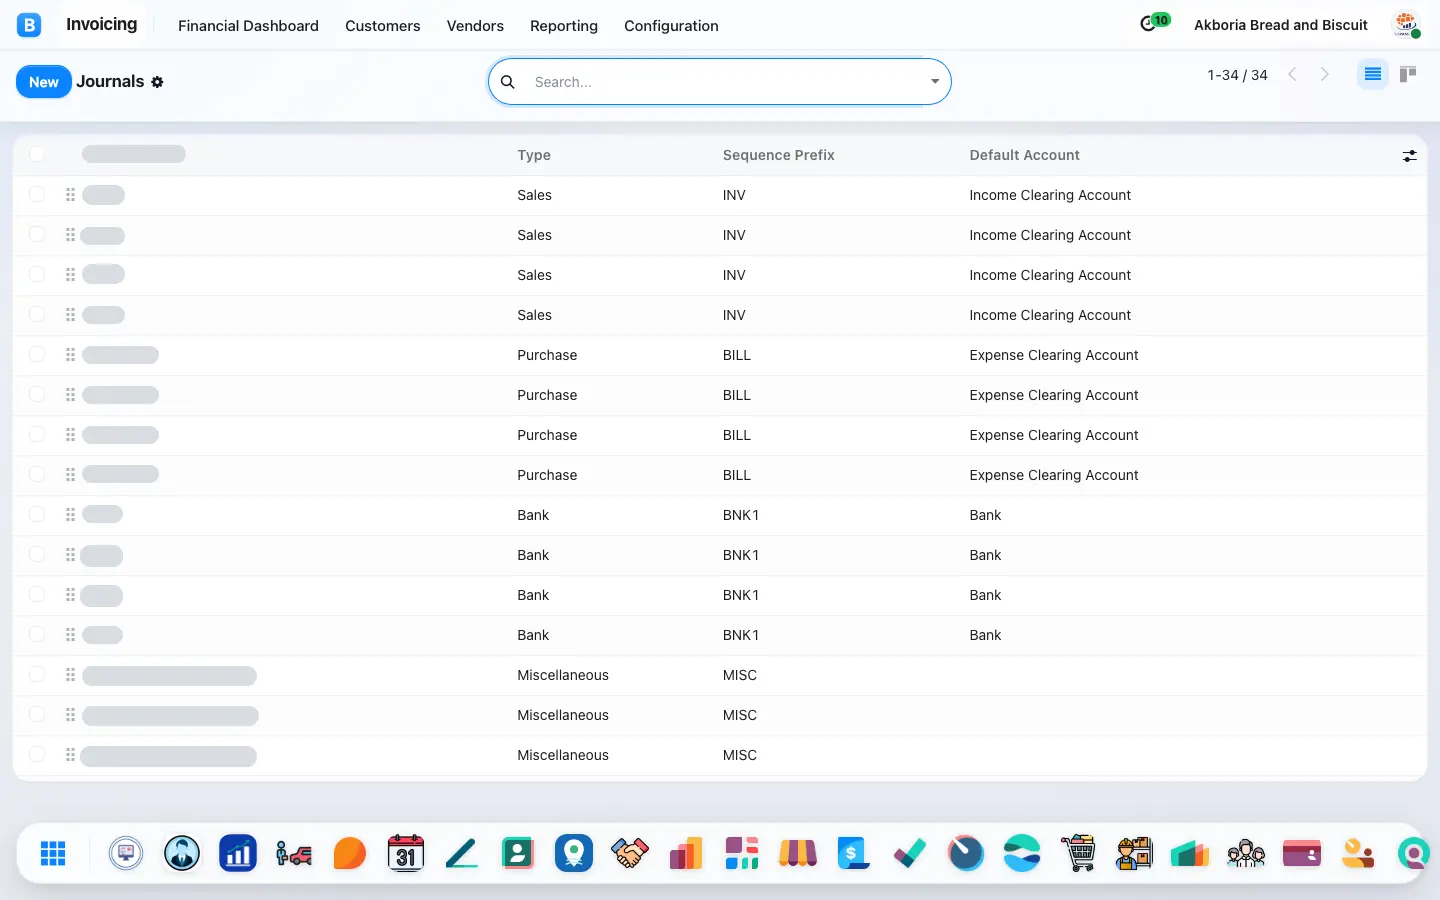Viewport: 1440px width, 900px height.
Task: Tick the select-all checkbox in table header
Action: 37,154
